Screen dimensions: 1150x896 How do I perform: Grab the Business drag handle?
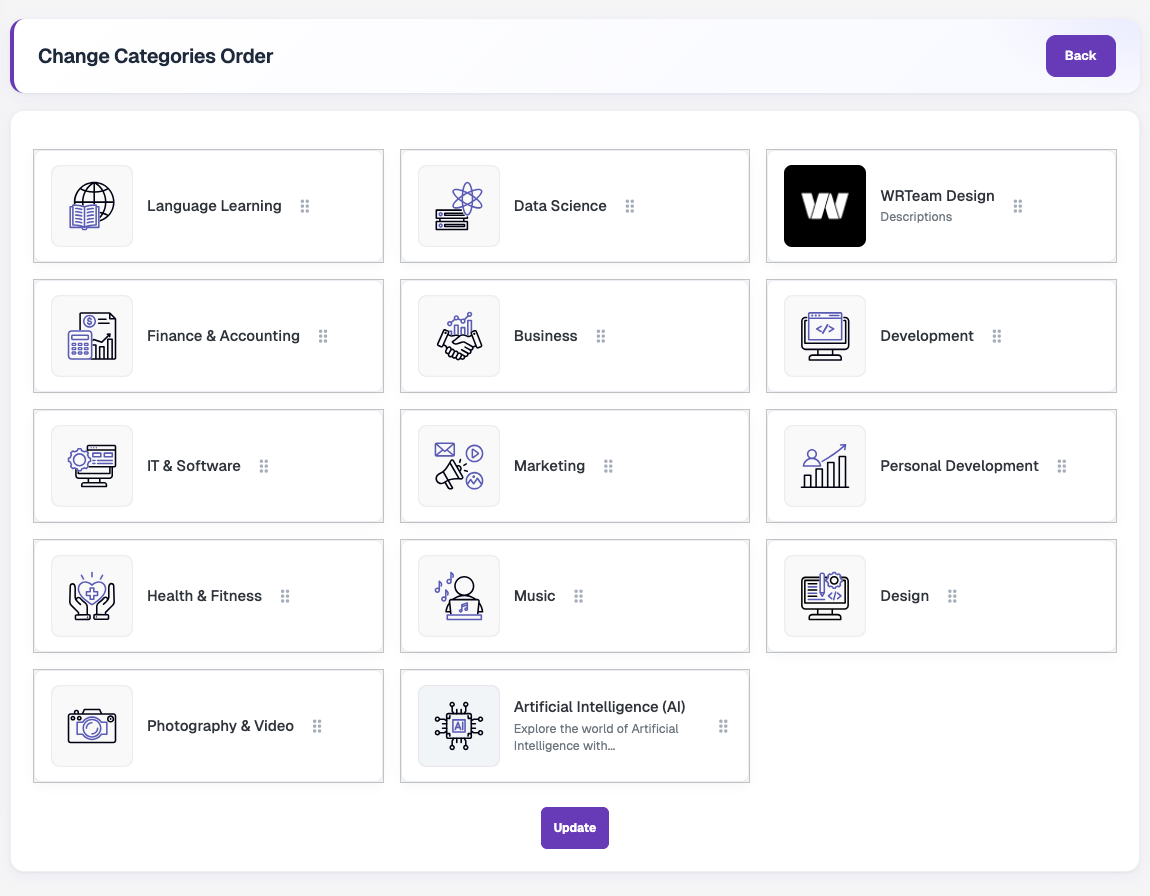[x=601, y=336]
